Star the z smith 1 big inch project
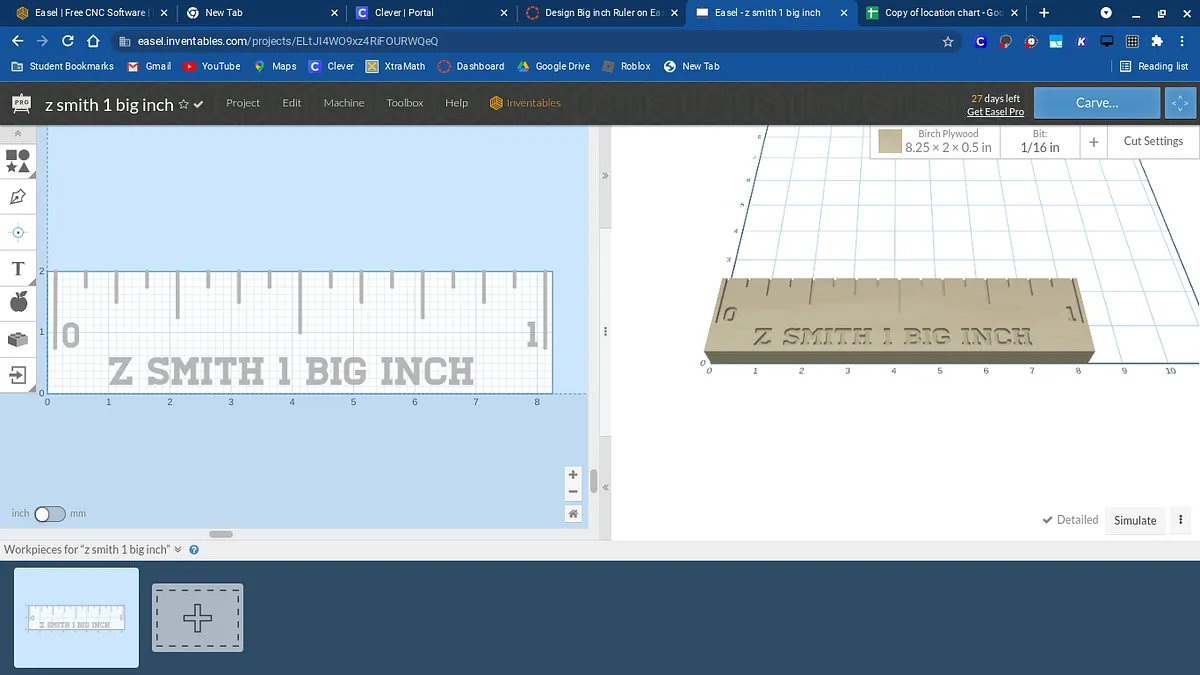Image resolution: width=1200 pixels, height=675 pixels. click(184, 105)
